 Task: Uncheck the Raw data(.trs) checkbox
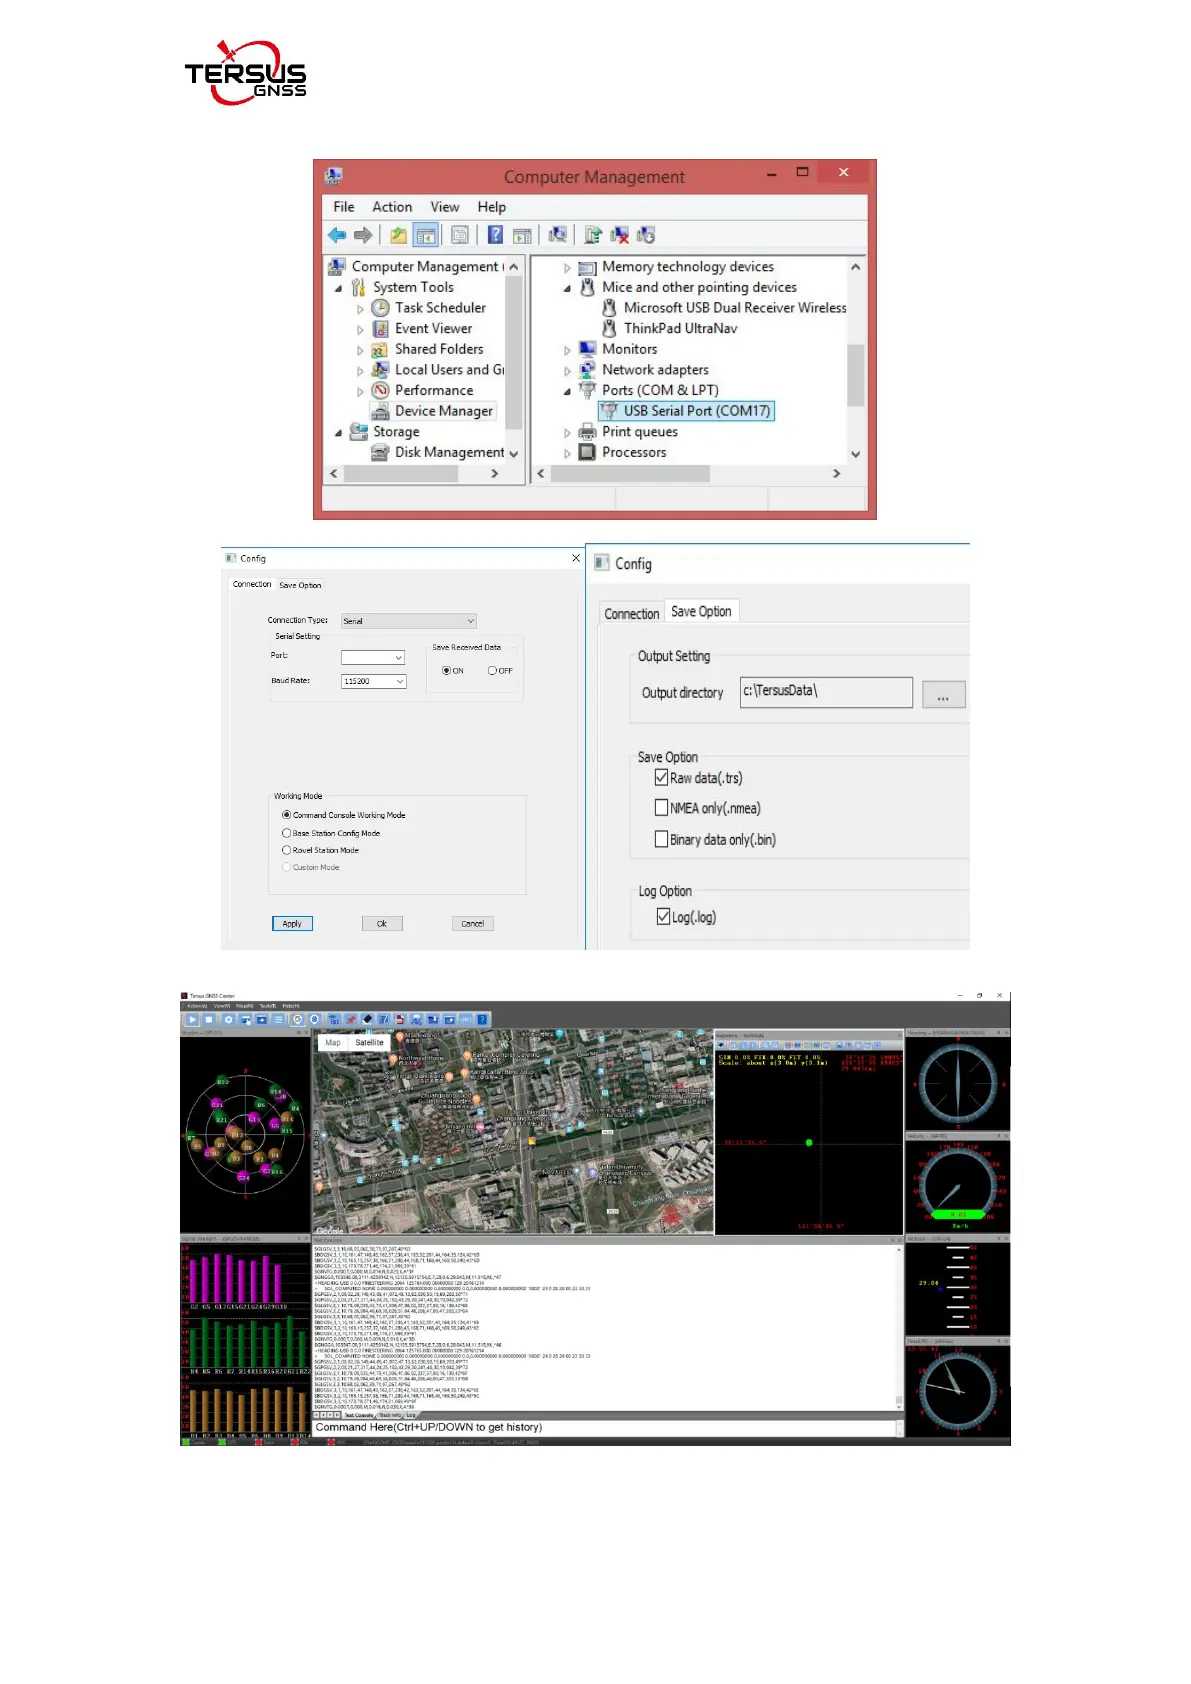[661, 778]
